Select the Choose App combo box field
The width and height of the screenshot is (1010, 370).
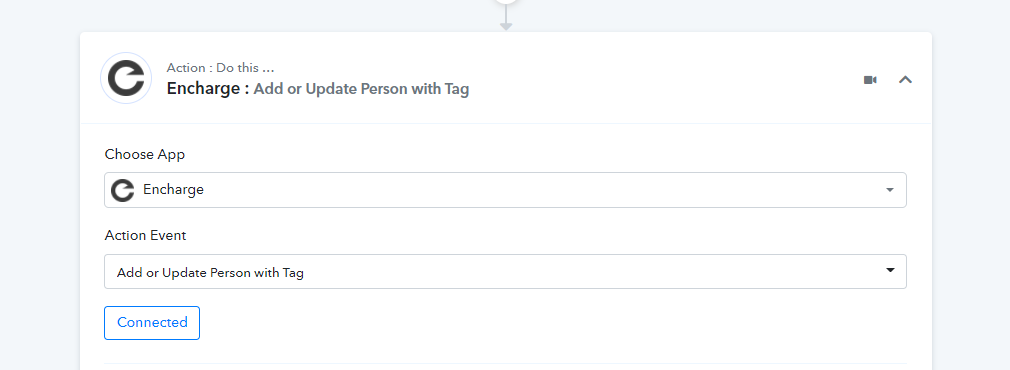(505, 190)
